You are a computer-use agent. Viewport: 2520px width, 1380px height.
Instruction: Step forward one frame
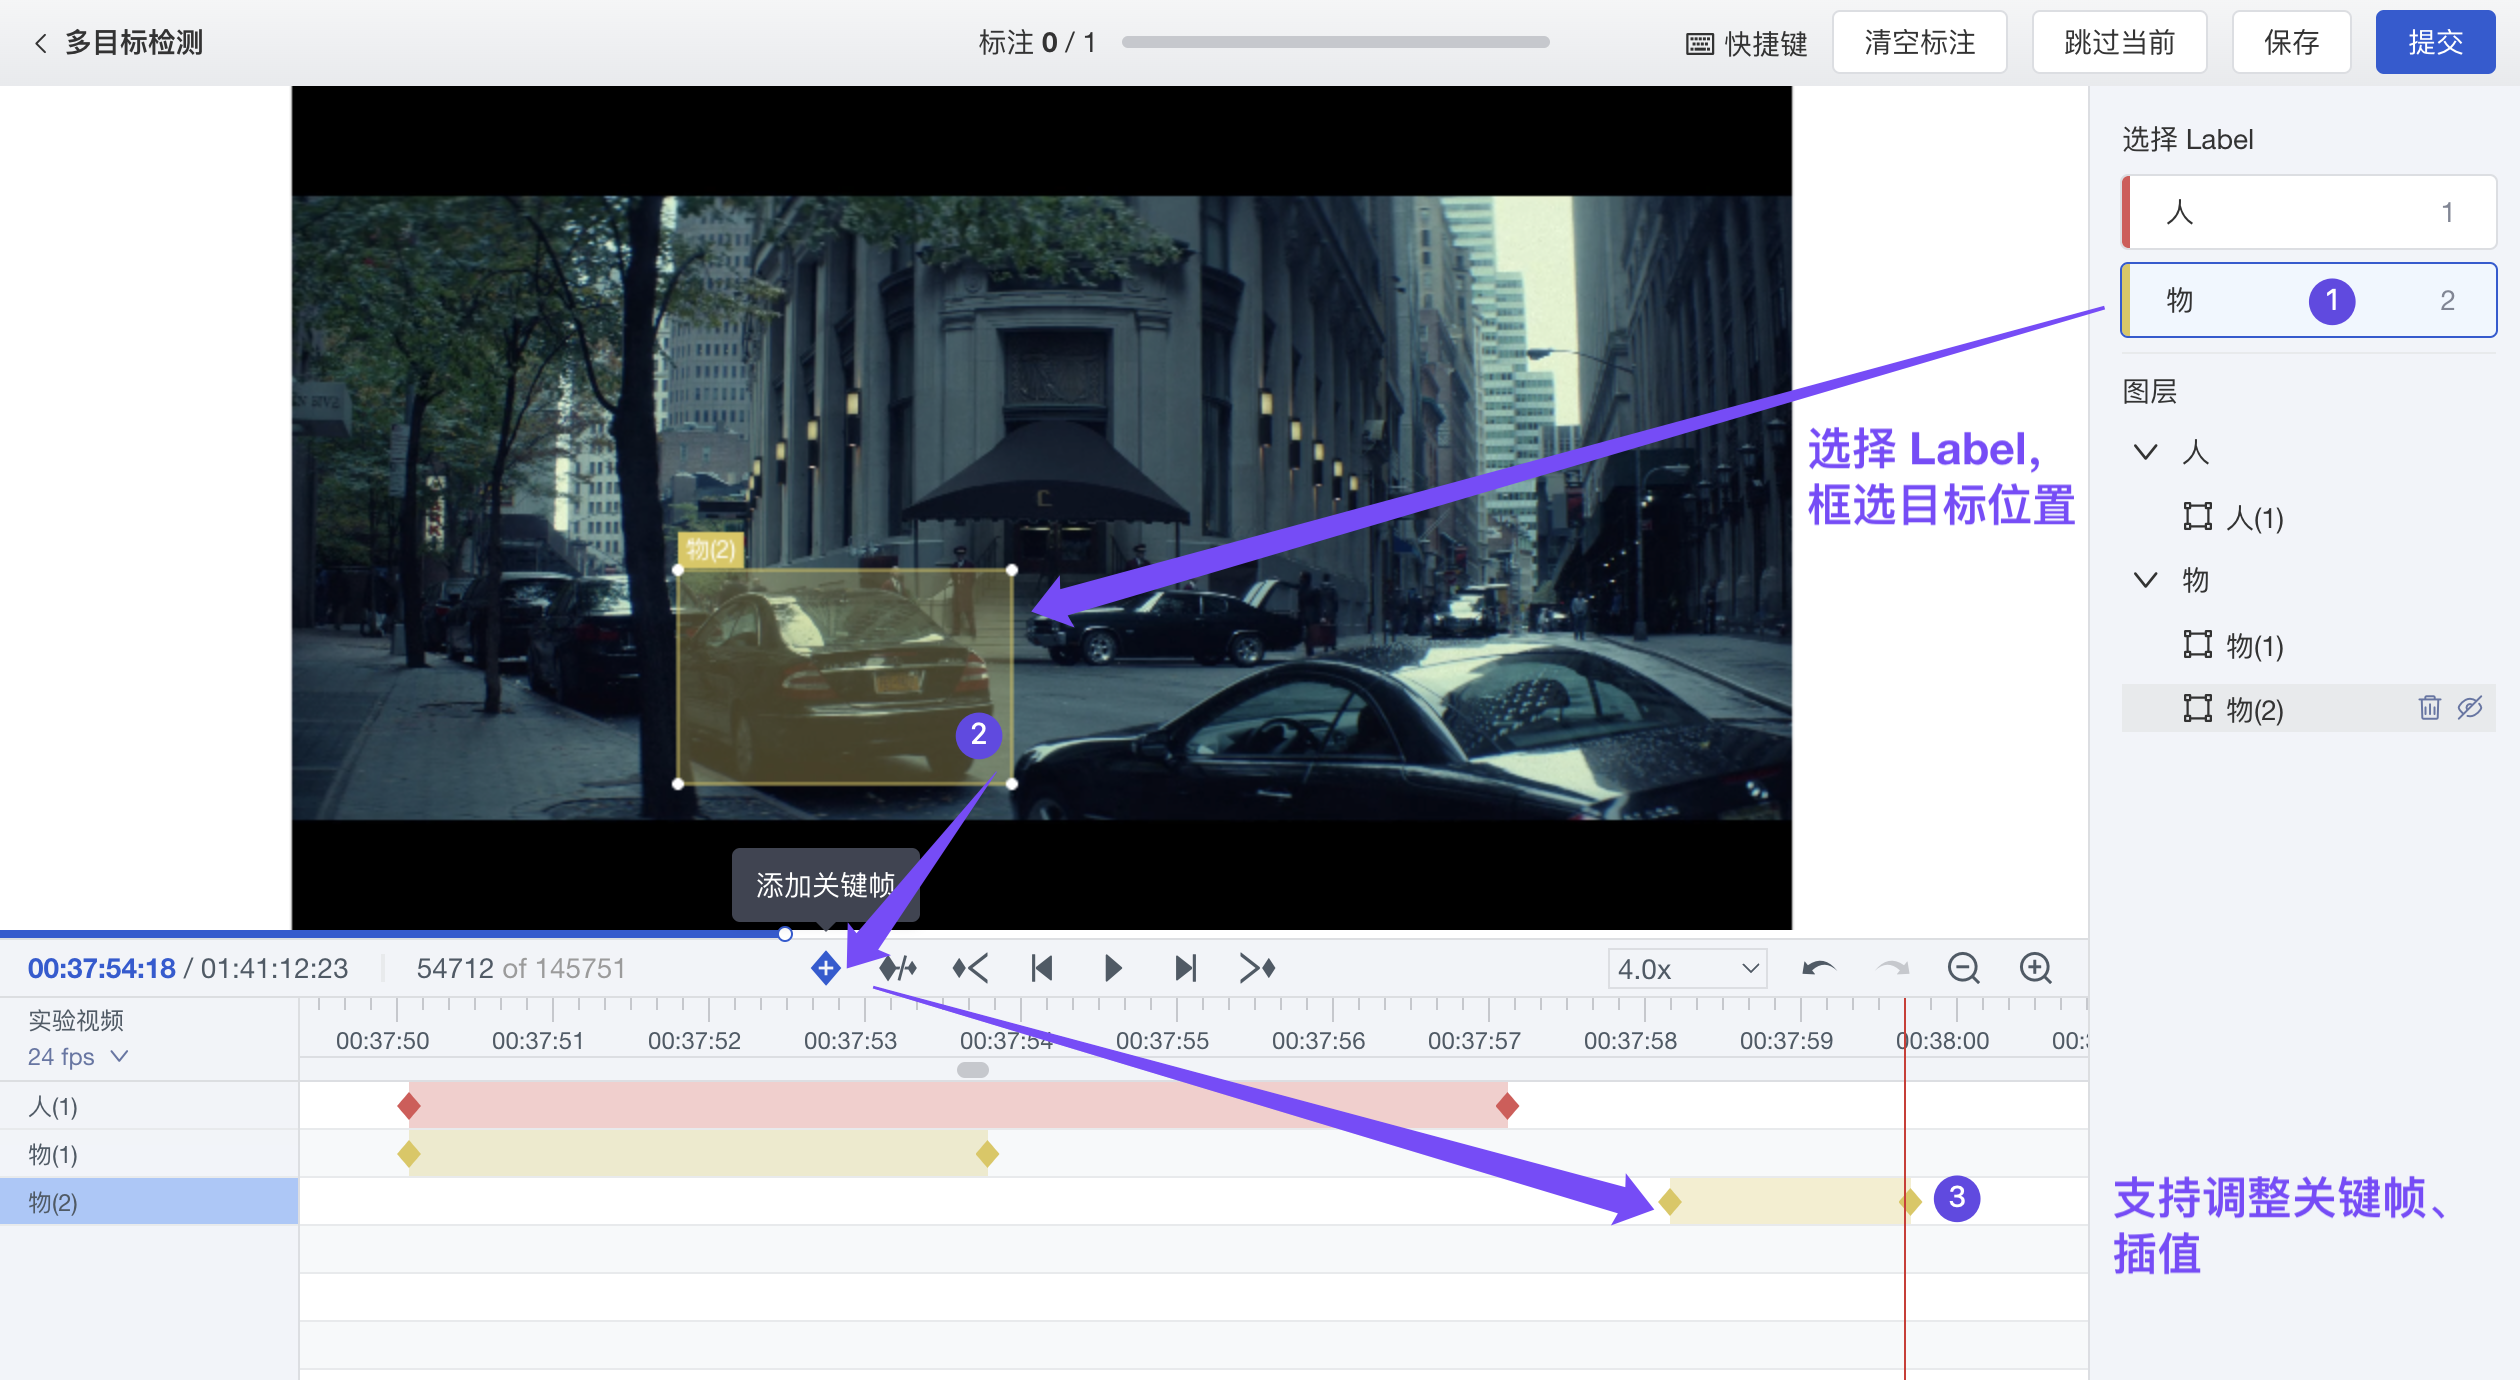tap(1185, 968)
